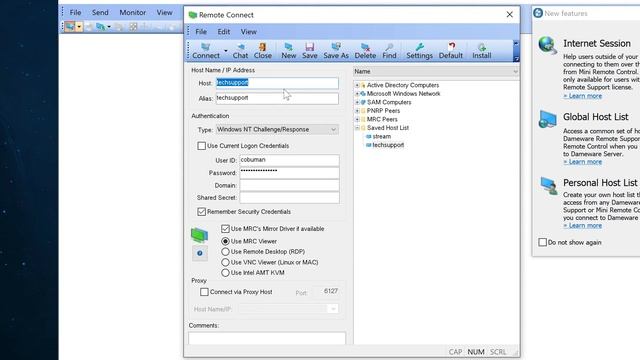Enable Connect via Proxy Host checkbox
Viewport: 640px width, 360px height.
point(204,292)
